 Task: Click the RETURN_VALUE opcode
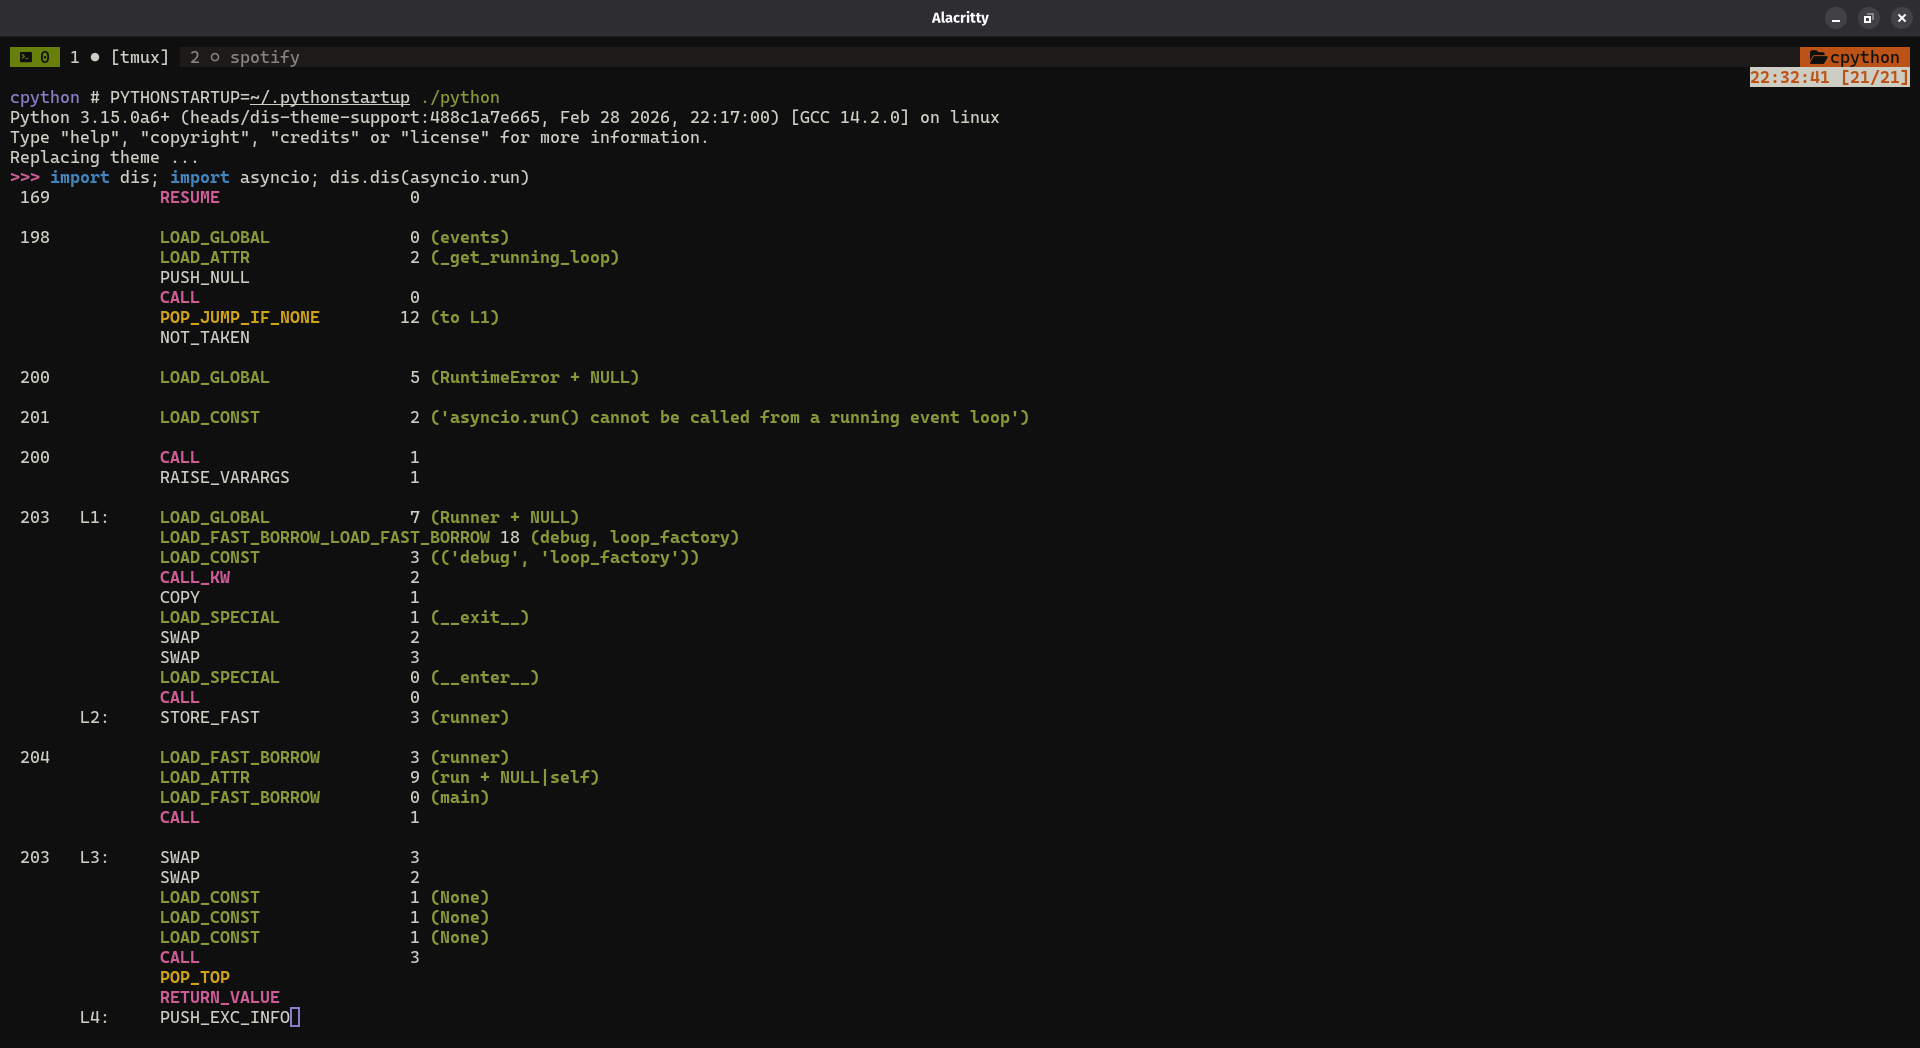pyautogui.click(x=220, y=997)
